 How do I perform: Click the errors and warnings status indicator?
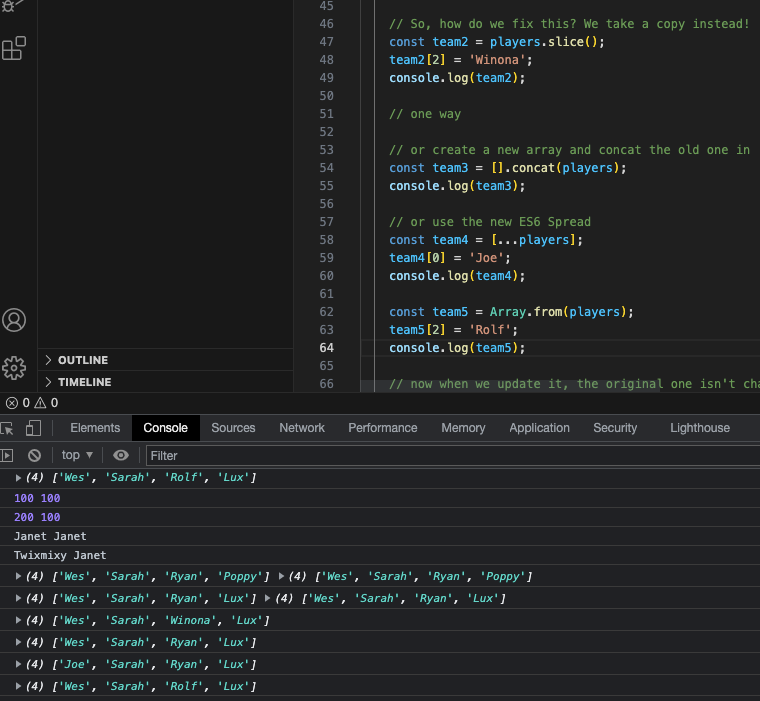[x=31, y=403]
